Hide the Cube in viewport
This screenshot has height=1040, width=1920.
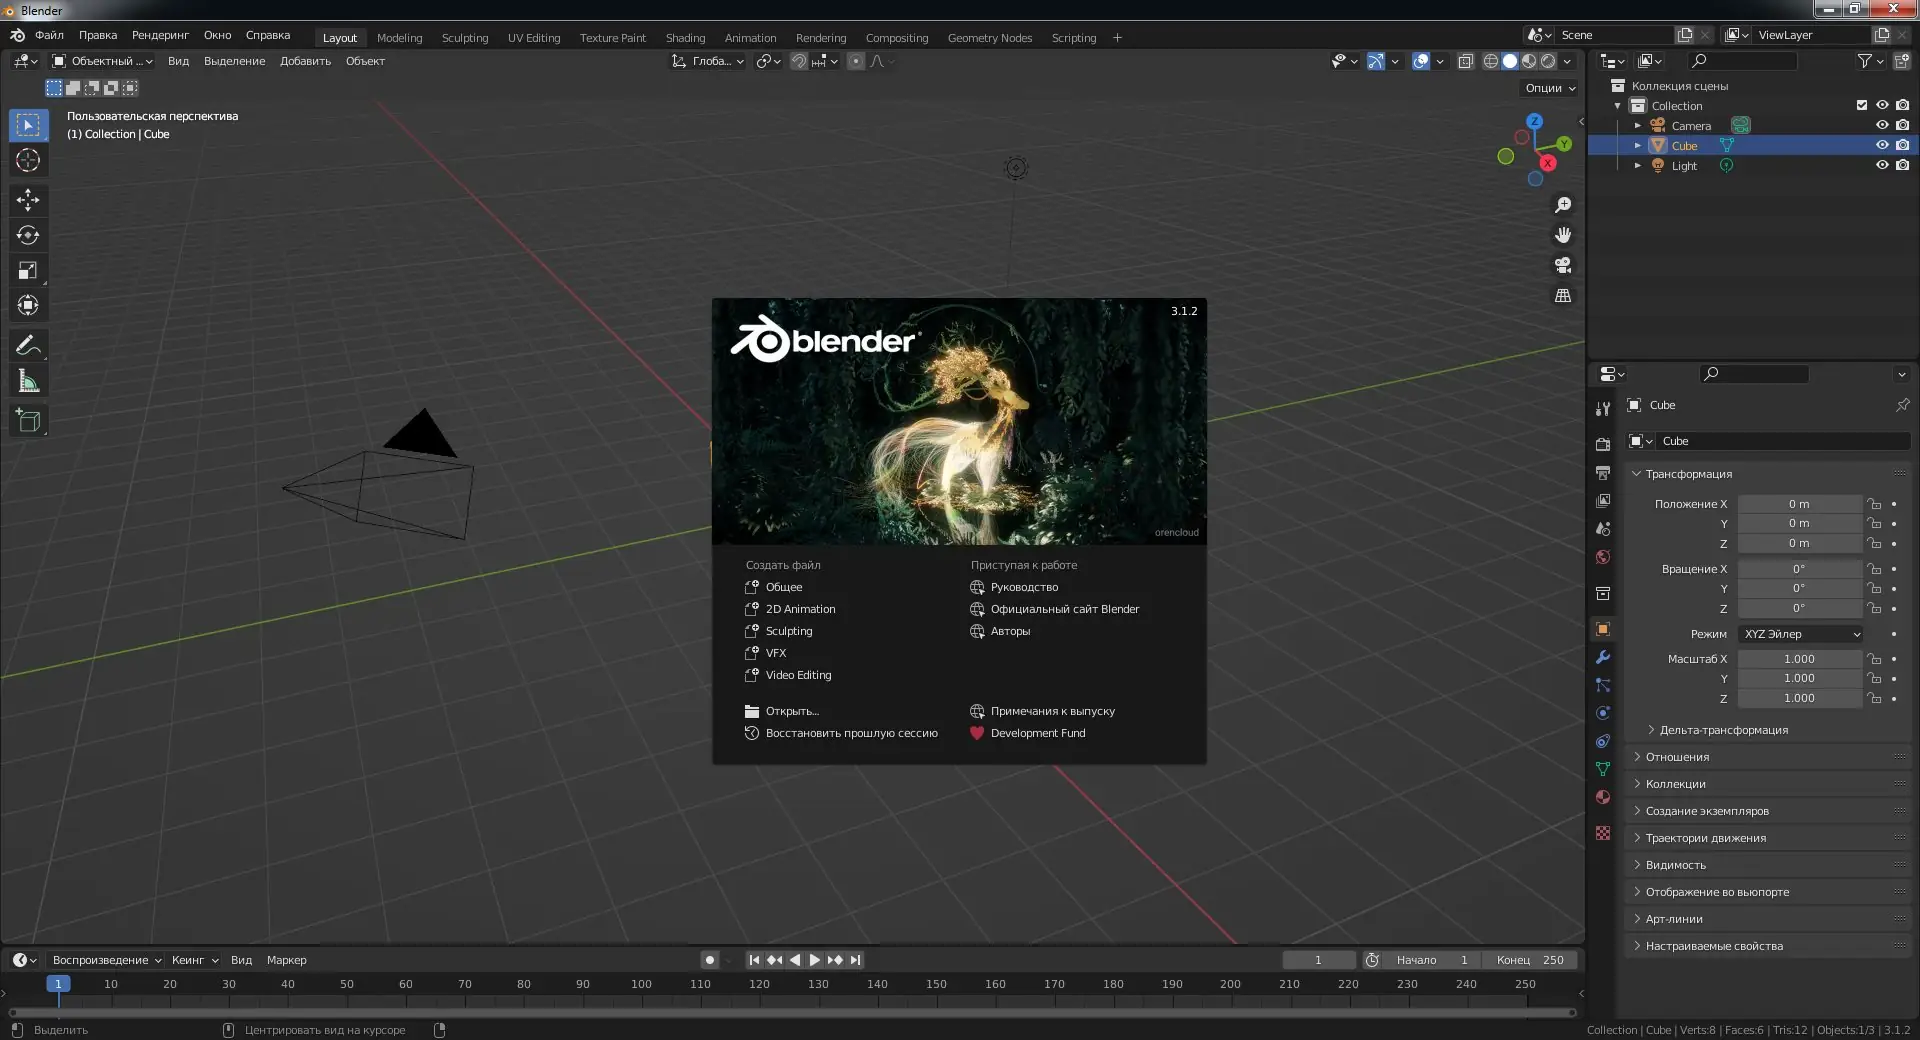pos(1881,145)
